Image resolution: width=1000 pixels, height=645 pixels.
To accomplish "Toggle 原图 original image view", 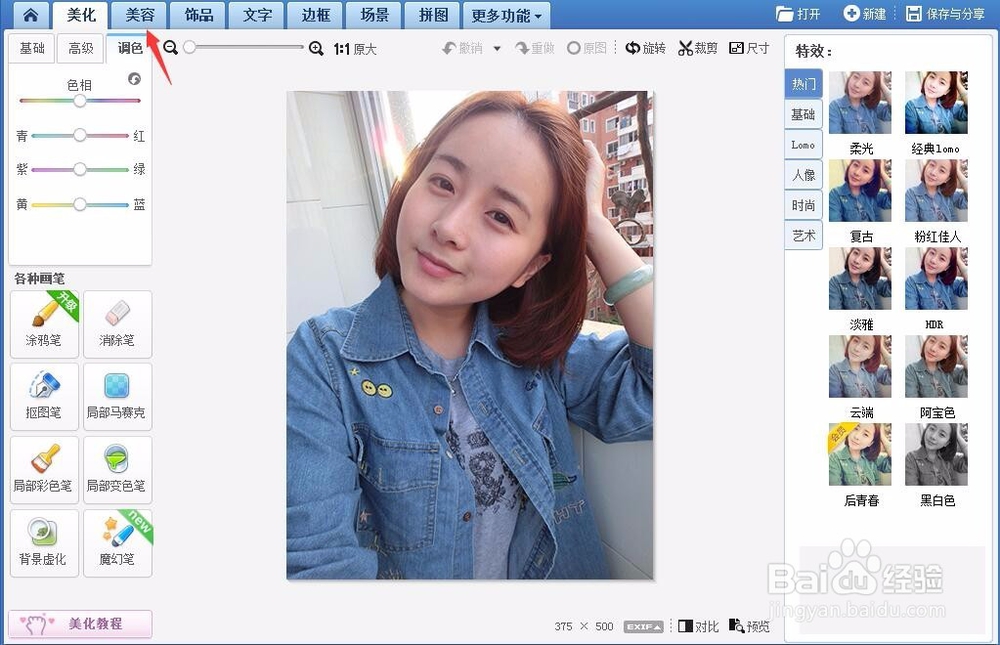I will click(587, 48).
